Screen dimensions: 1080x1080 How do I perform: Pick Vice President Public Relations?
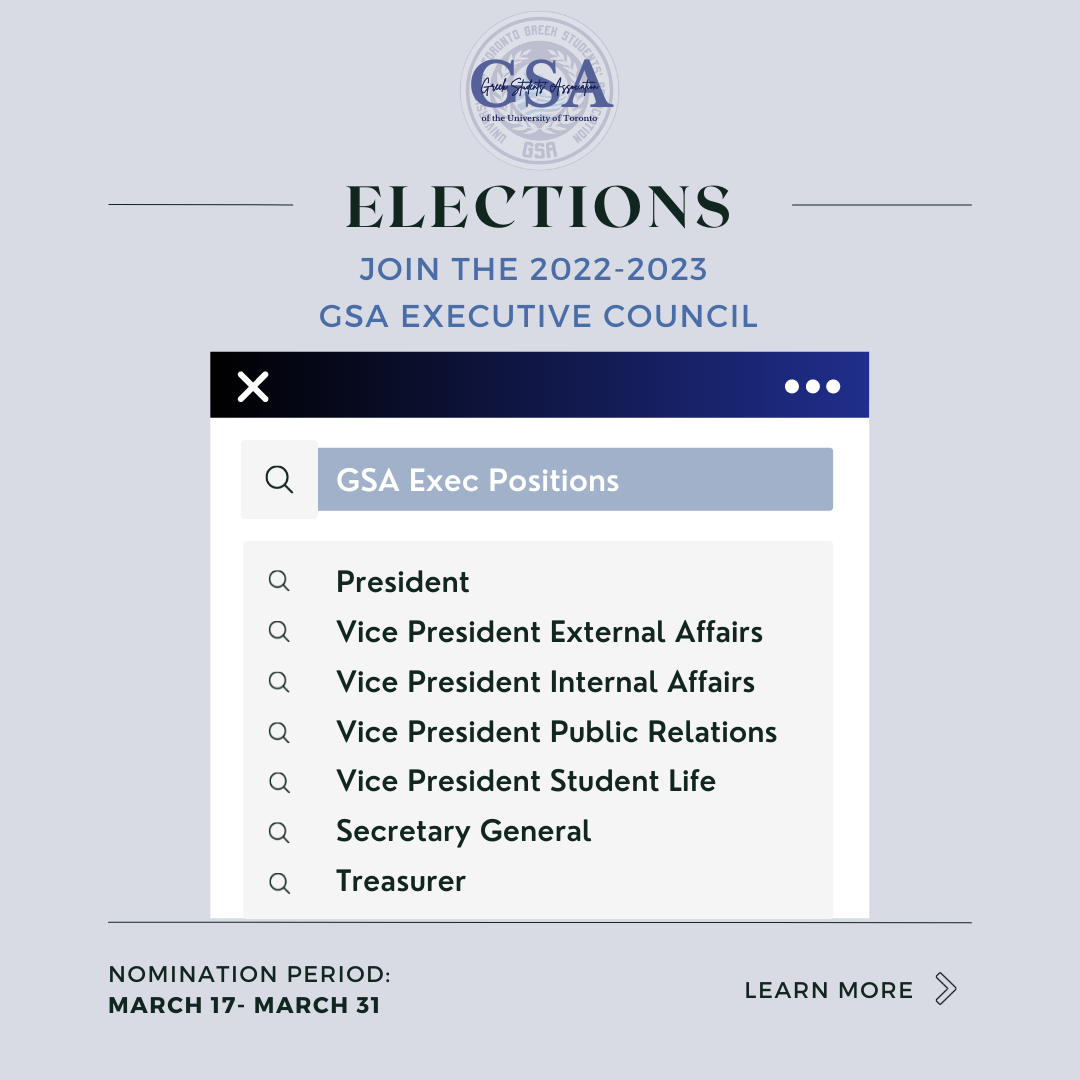[x=556, y=732]
